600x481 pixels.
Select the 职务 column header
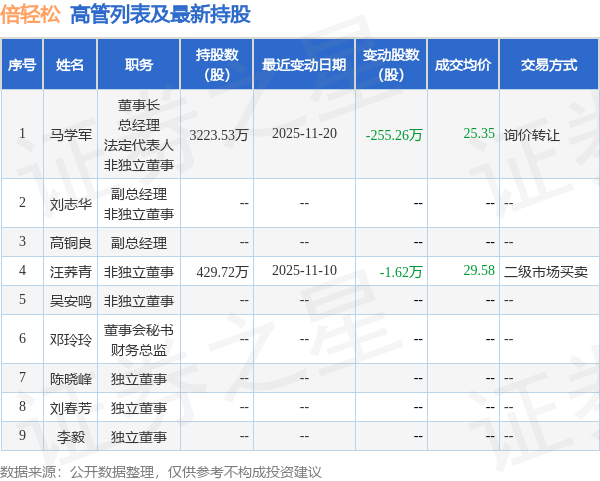(139, 65)
